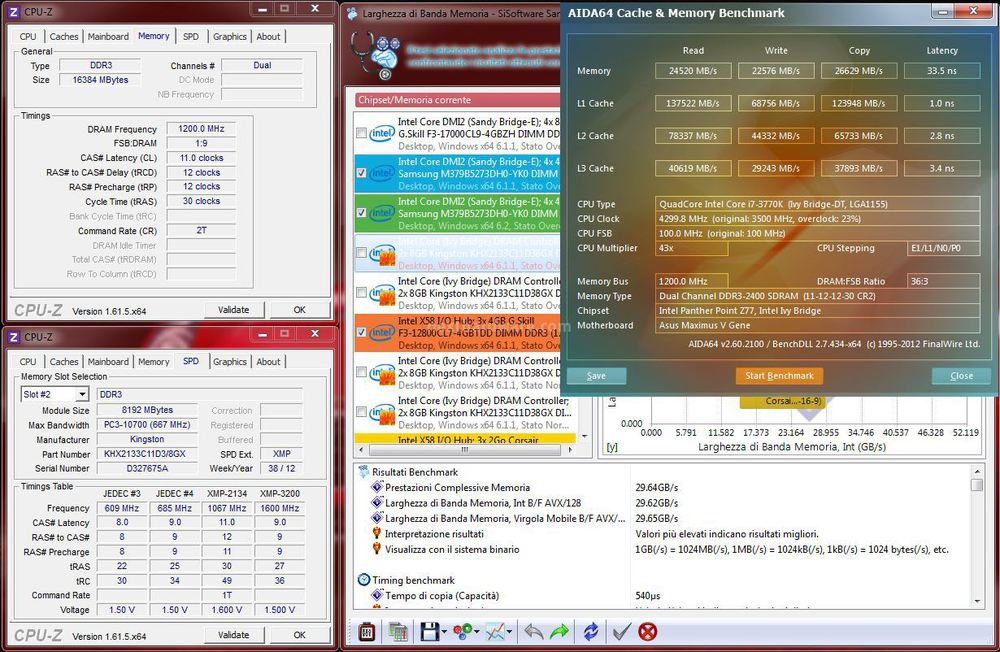Image resolution: width=1000 pixels, height=652 pixels.
Task: Go back with the grey arrow icon
Action: click(533, 632)
